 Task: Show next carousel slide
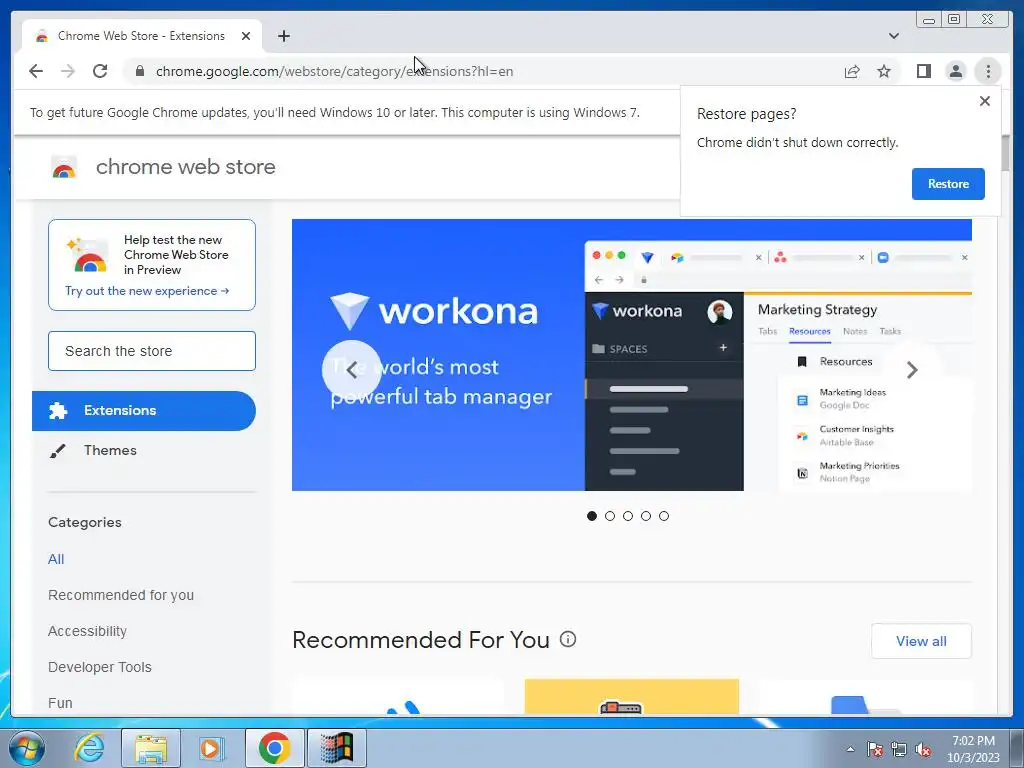coord(912,370)
